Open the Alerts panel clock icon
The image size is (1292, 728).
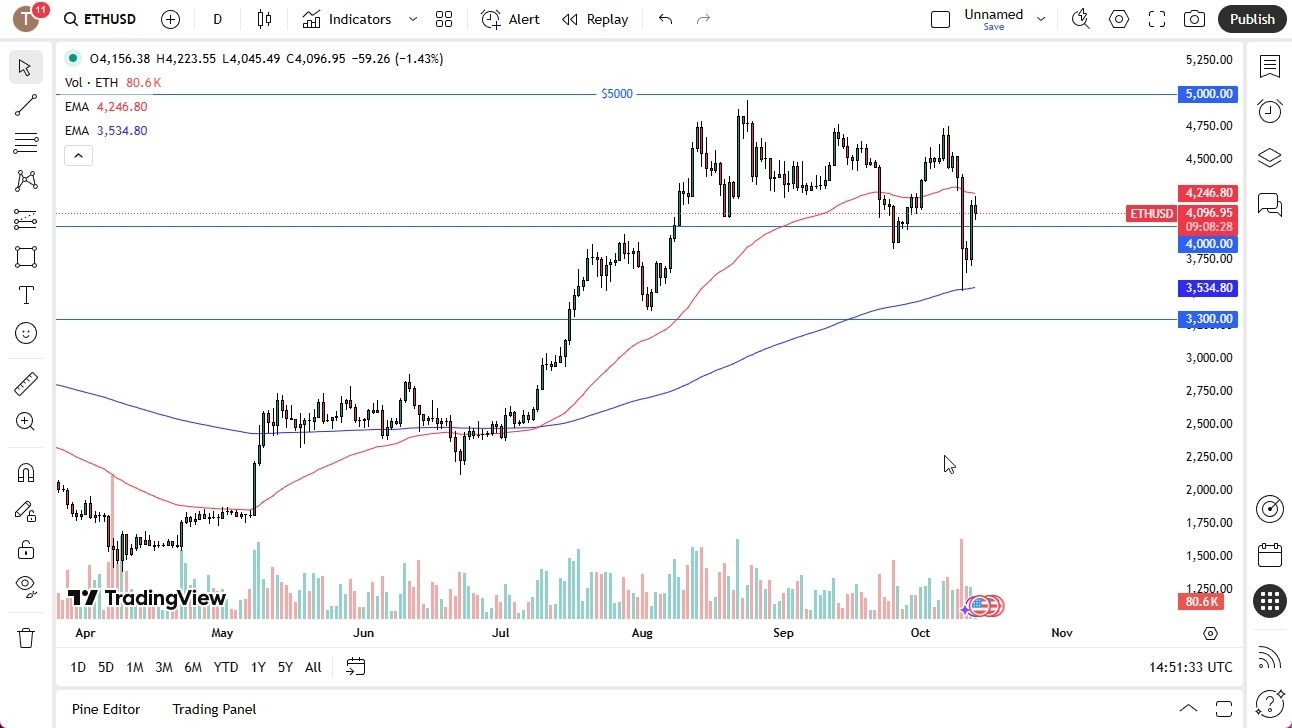(1269, 111)
